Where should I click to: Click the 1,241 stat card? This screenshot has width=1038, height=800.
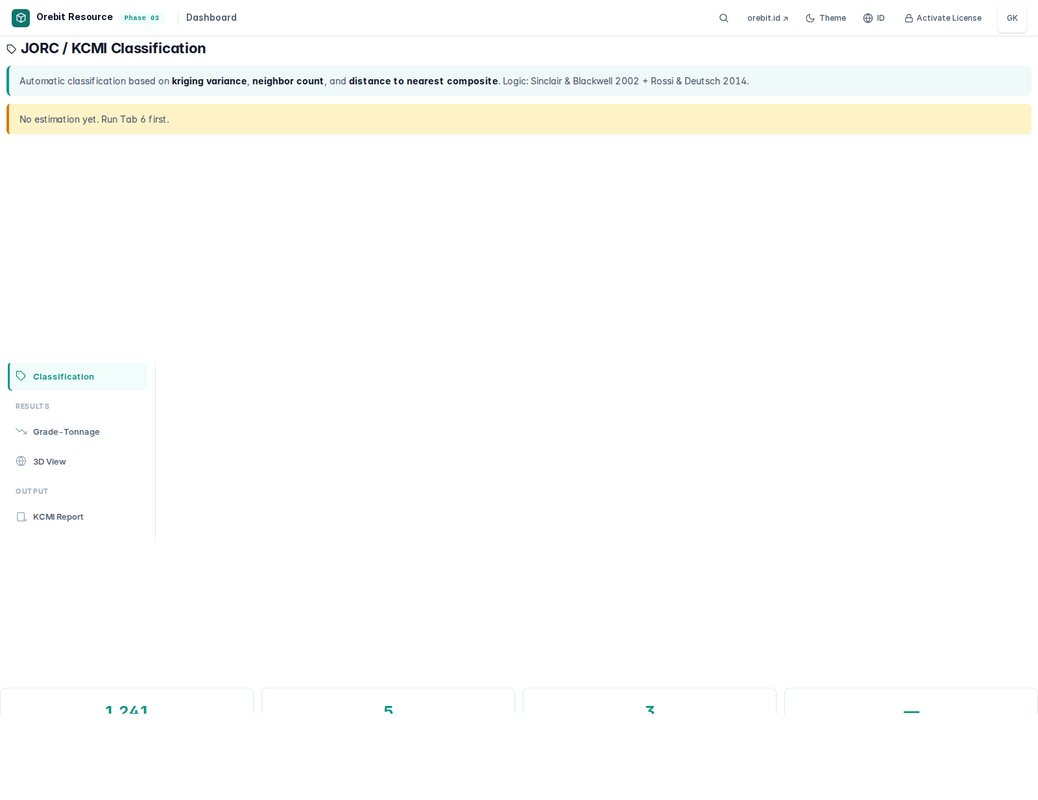click(126, 702)
